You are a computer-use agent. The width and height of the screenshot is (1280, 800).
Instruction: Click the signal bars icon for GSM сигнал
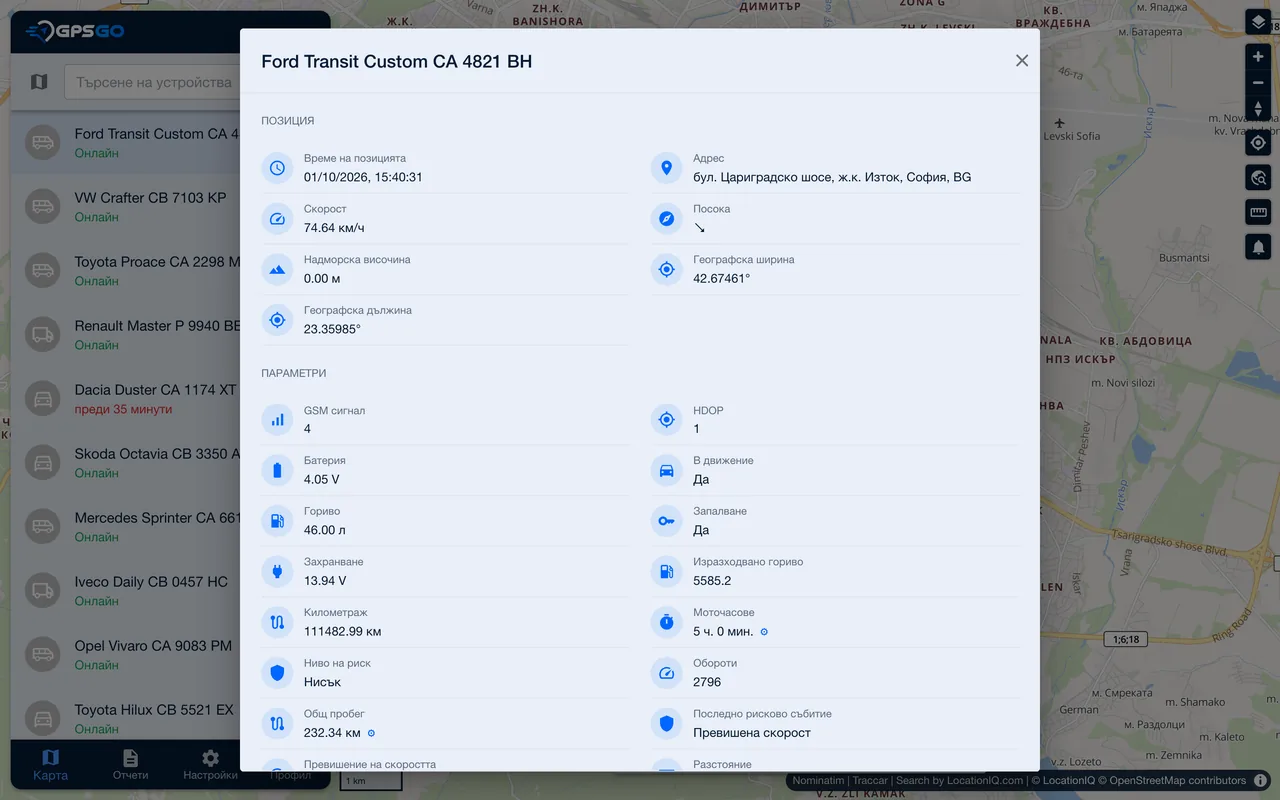point(278,420)
